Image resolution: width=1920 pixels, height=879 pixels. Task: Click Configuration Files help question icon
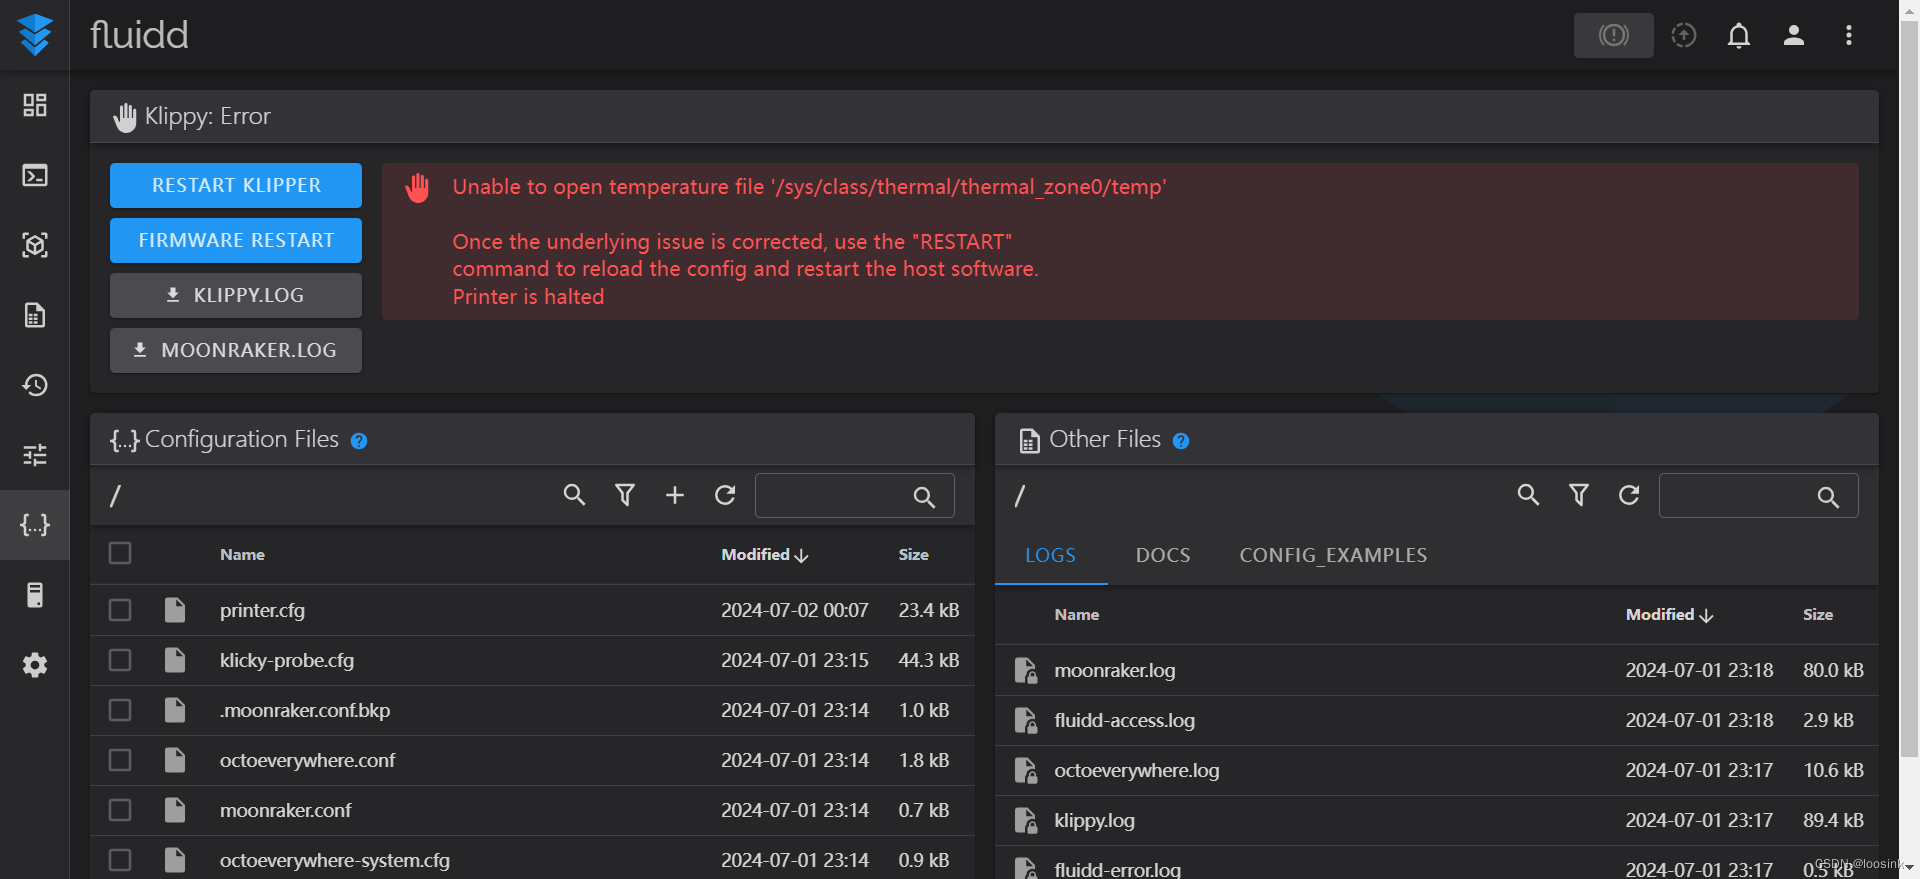pos(359,441)
